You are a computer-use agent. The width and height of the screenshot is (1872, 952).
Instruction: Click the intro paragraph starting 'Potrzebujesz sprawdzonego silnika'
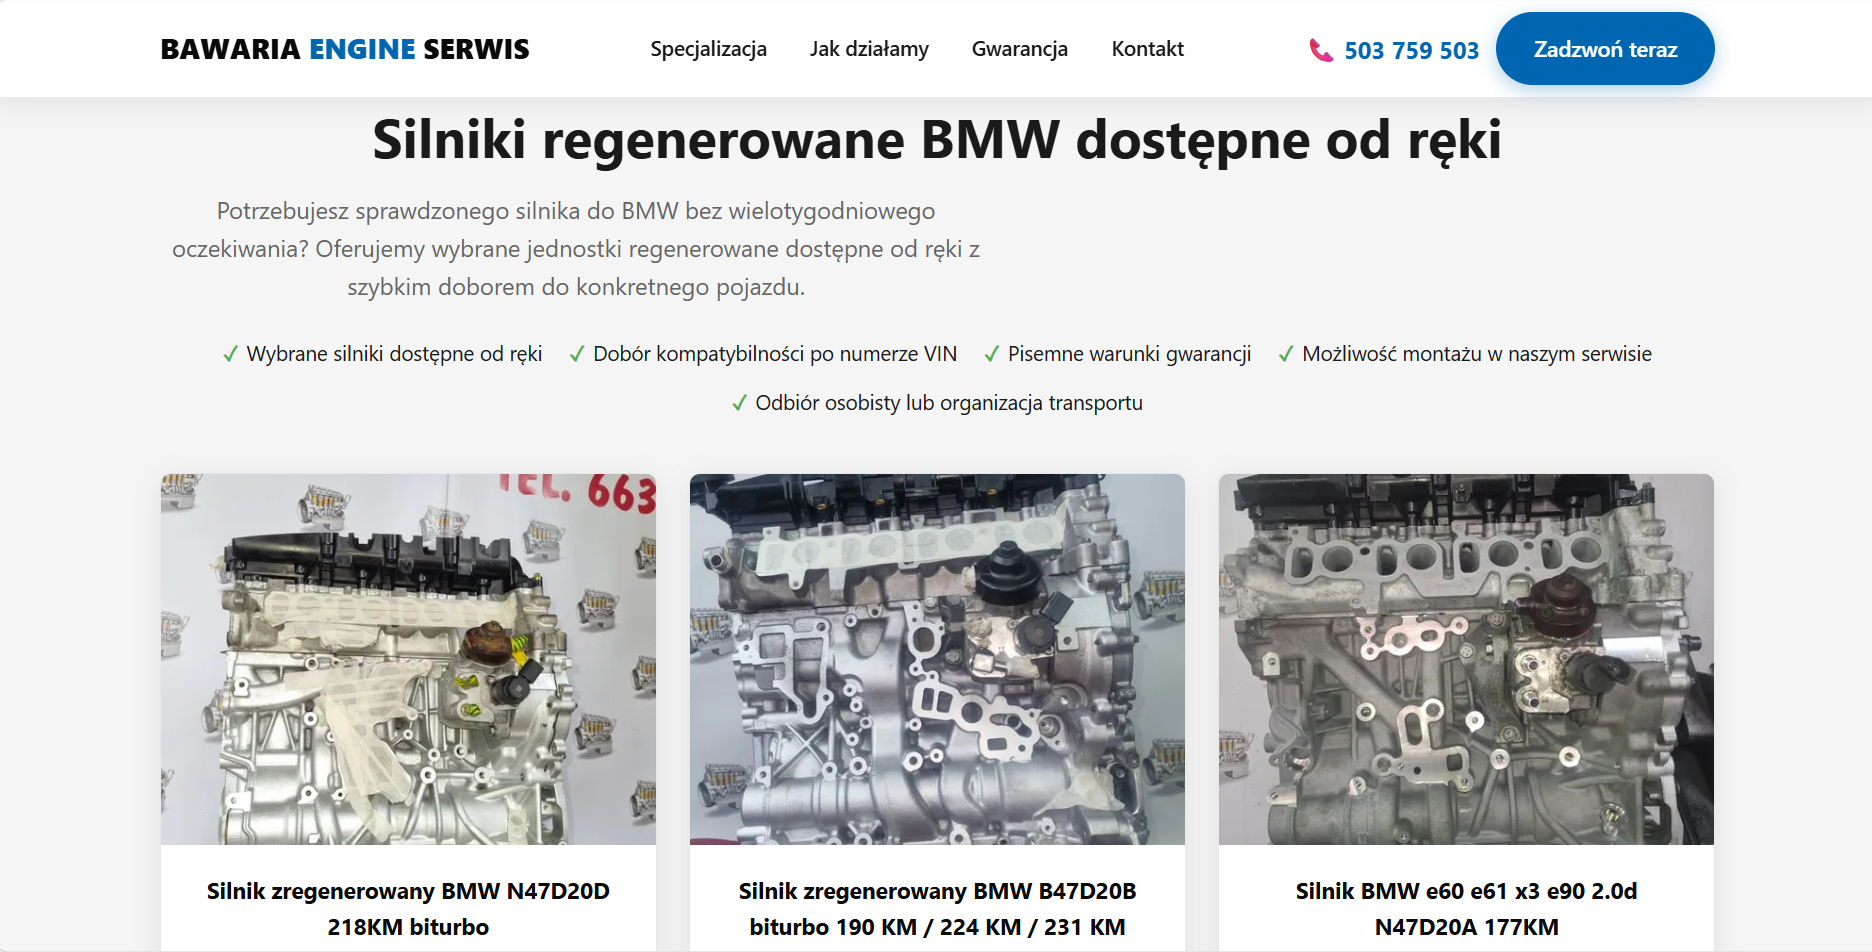point(576,249)
